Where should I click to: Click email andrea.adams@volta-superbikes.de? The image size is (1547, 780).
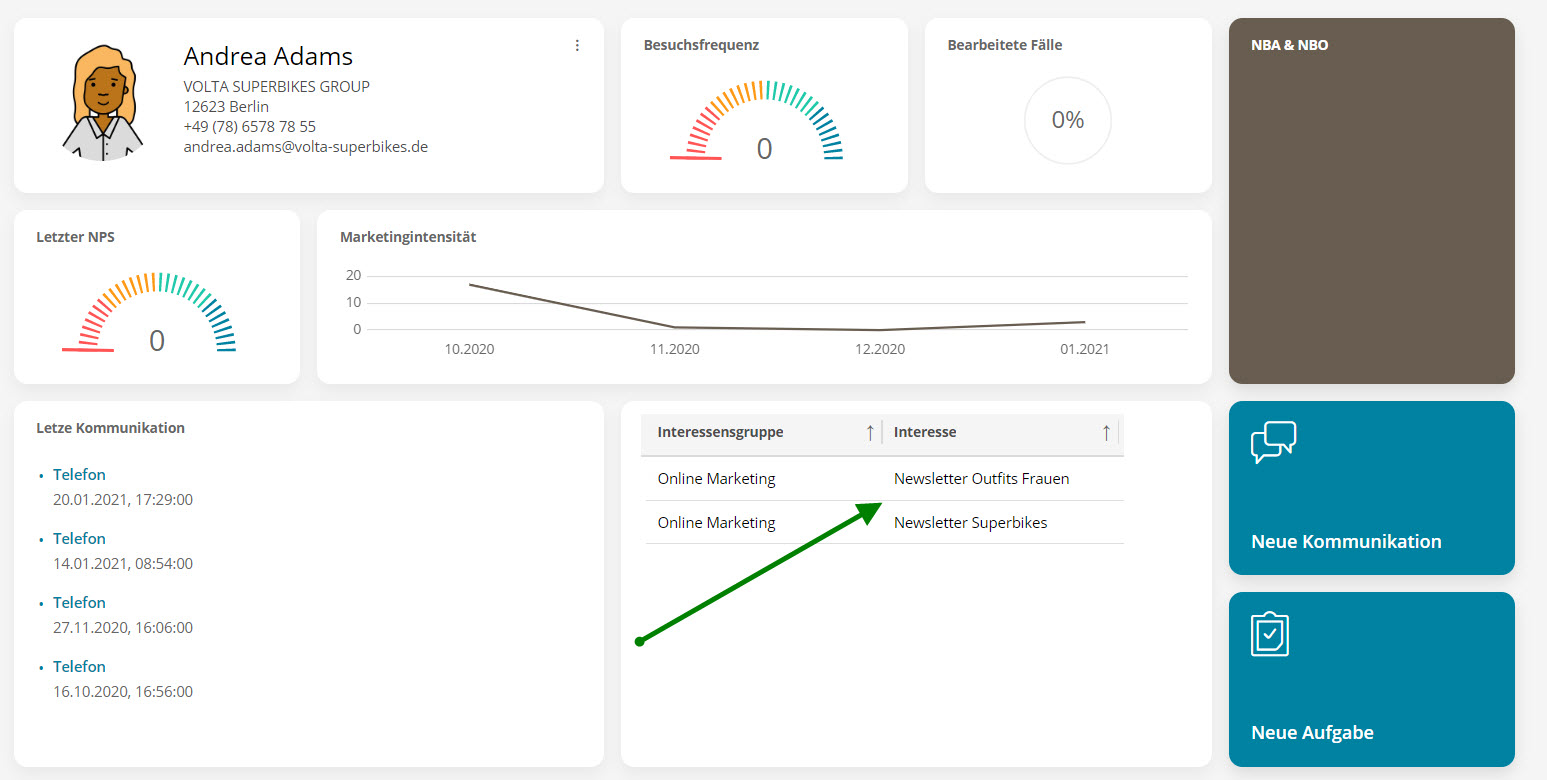305,146
